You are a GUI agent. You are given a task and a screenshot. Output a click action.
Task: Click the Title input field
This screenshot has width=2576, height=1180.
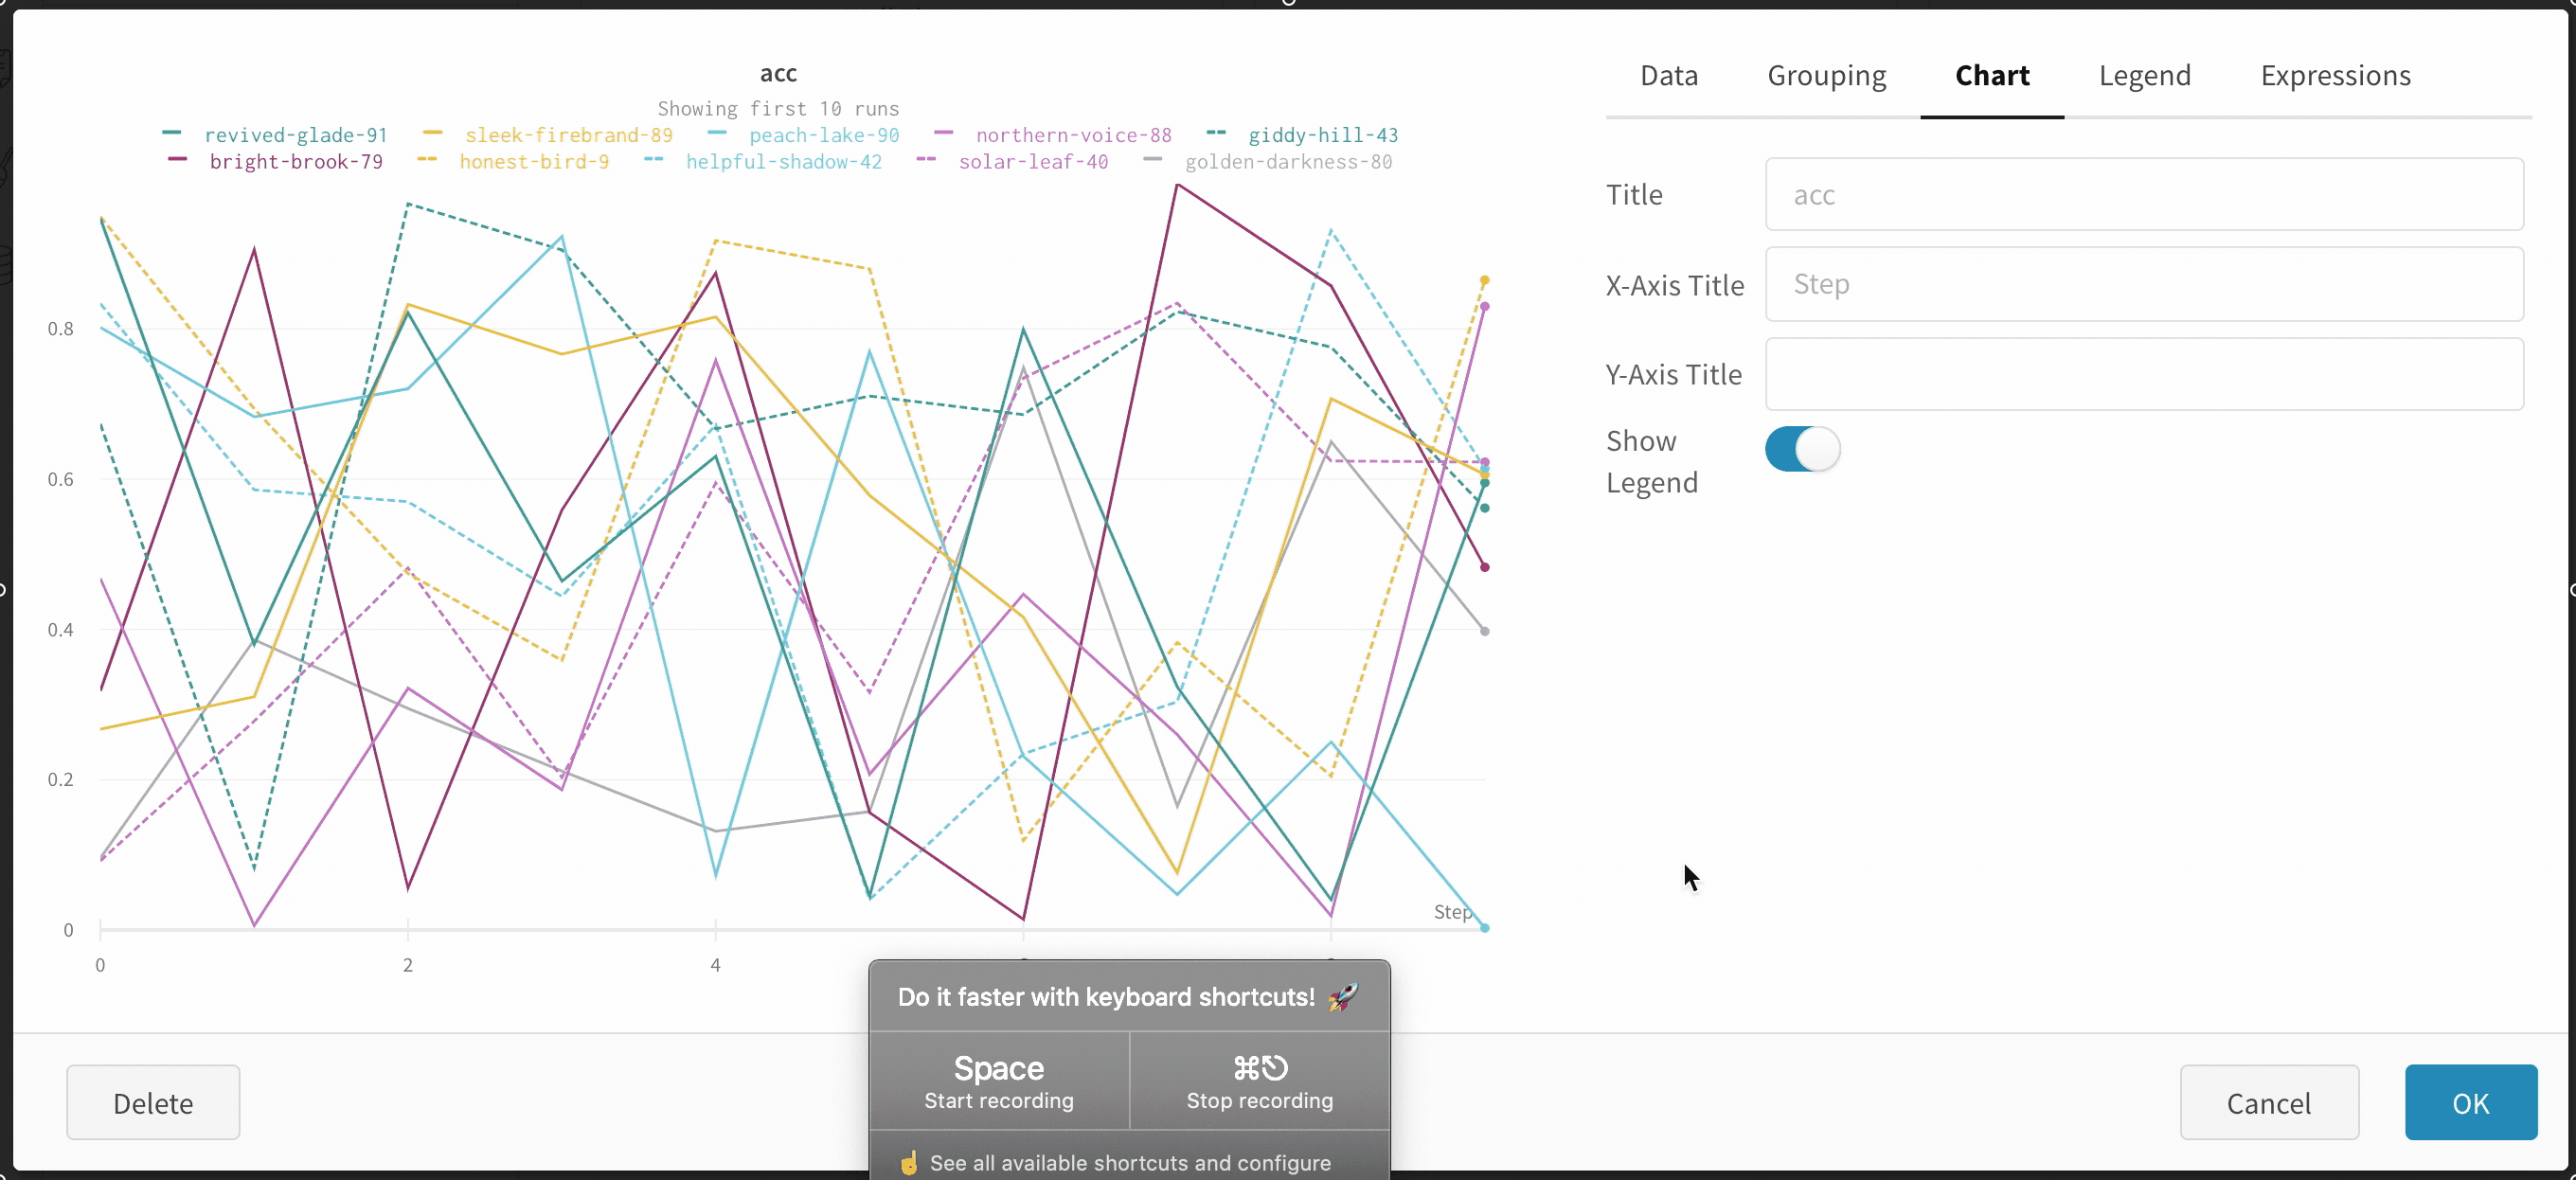click(2143, 194)
